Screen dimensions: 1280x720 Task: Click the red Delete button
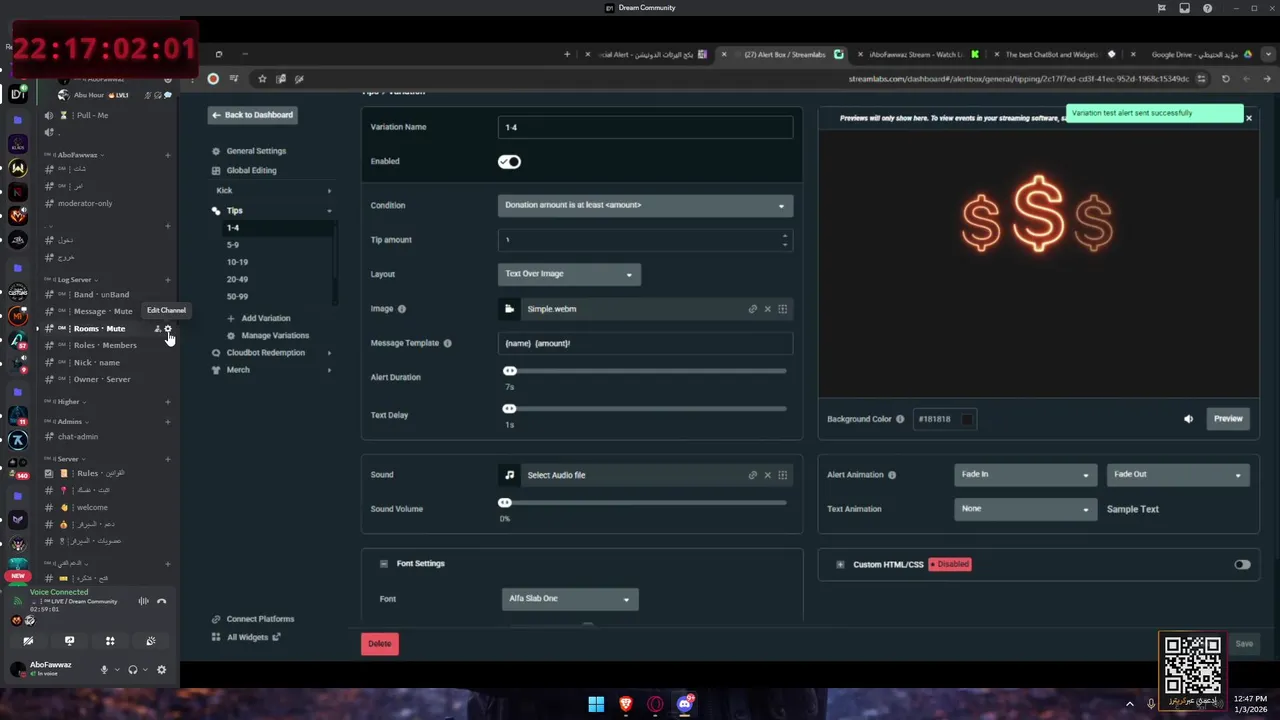pyautogui.click(x=380, y=644)
